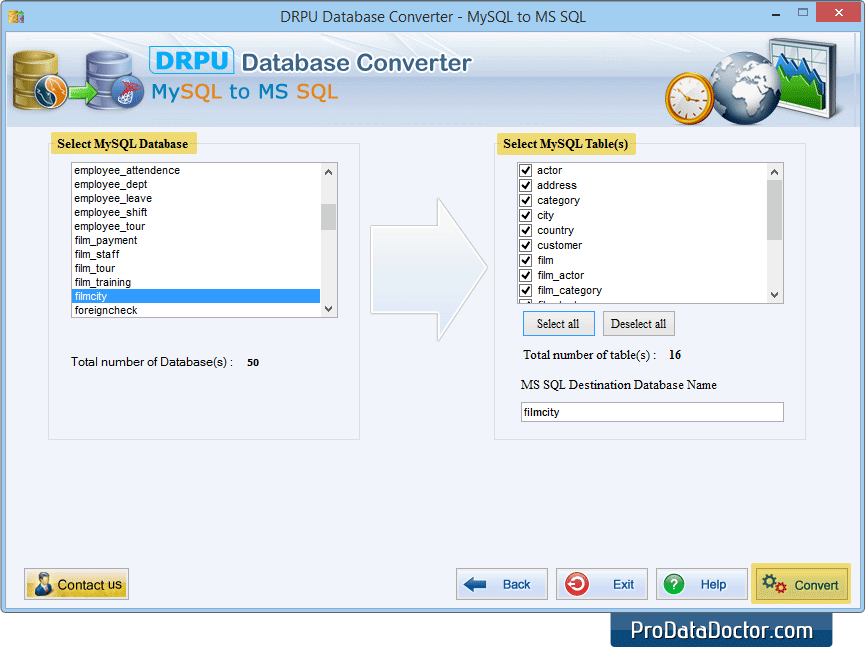Select film_training database
This screenshot has width=866, height=647.
click(196, 282)
